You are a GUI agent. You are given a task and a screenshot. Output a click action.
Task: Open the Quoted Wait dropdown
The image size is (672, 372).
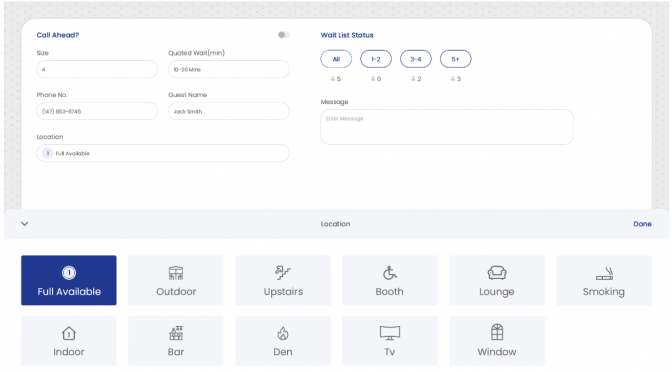228,69
